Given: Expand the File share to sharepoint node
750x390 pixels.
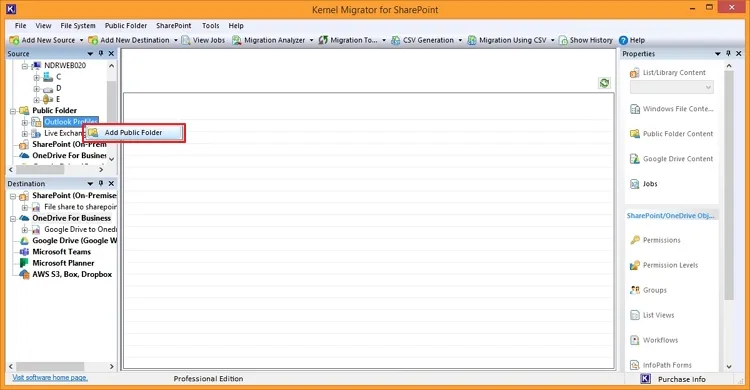Looking at the screenshot, I should tap(25, 208).
